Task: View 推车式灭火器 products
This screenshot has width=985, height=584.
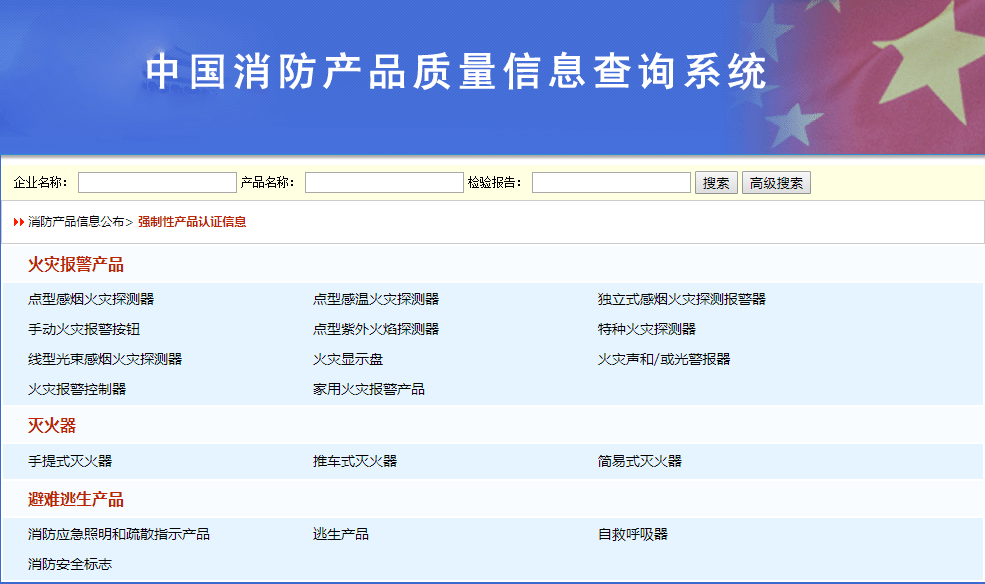Action: (x=354, y=461)
